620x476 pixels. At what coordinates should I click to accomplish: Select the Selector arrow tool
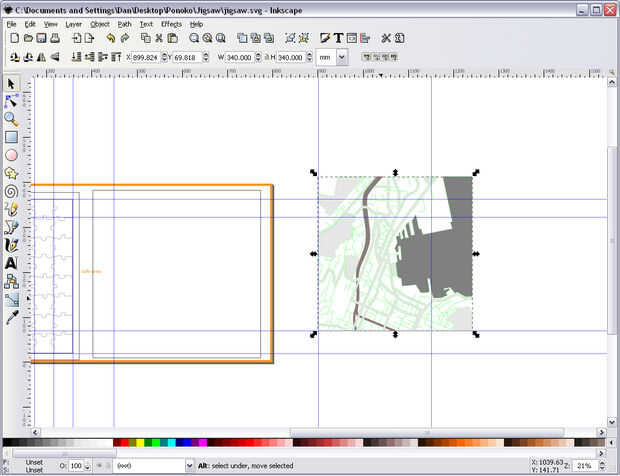11,84
